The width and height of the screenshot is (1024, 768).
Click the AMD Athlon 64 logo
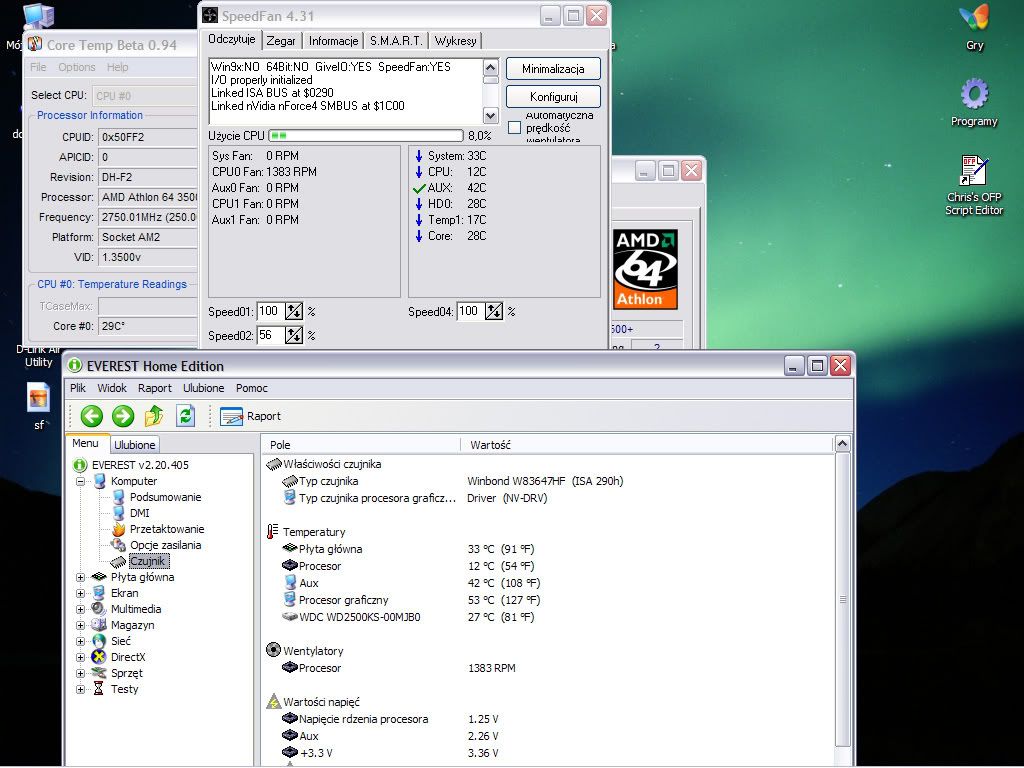point(646,270)
